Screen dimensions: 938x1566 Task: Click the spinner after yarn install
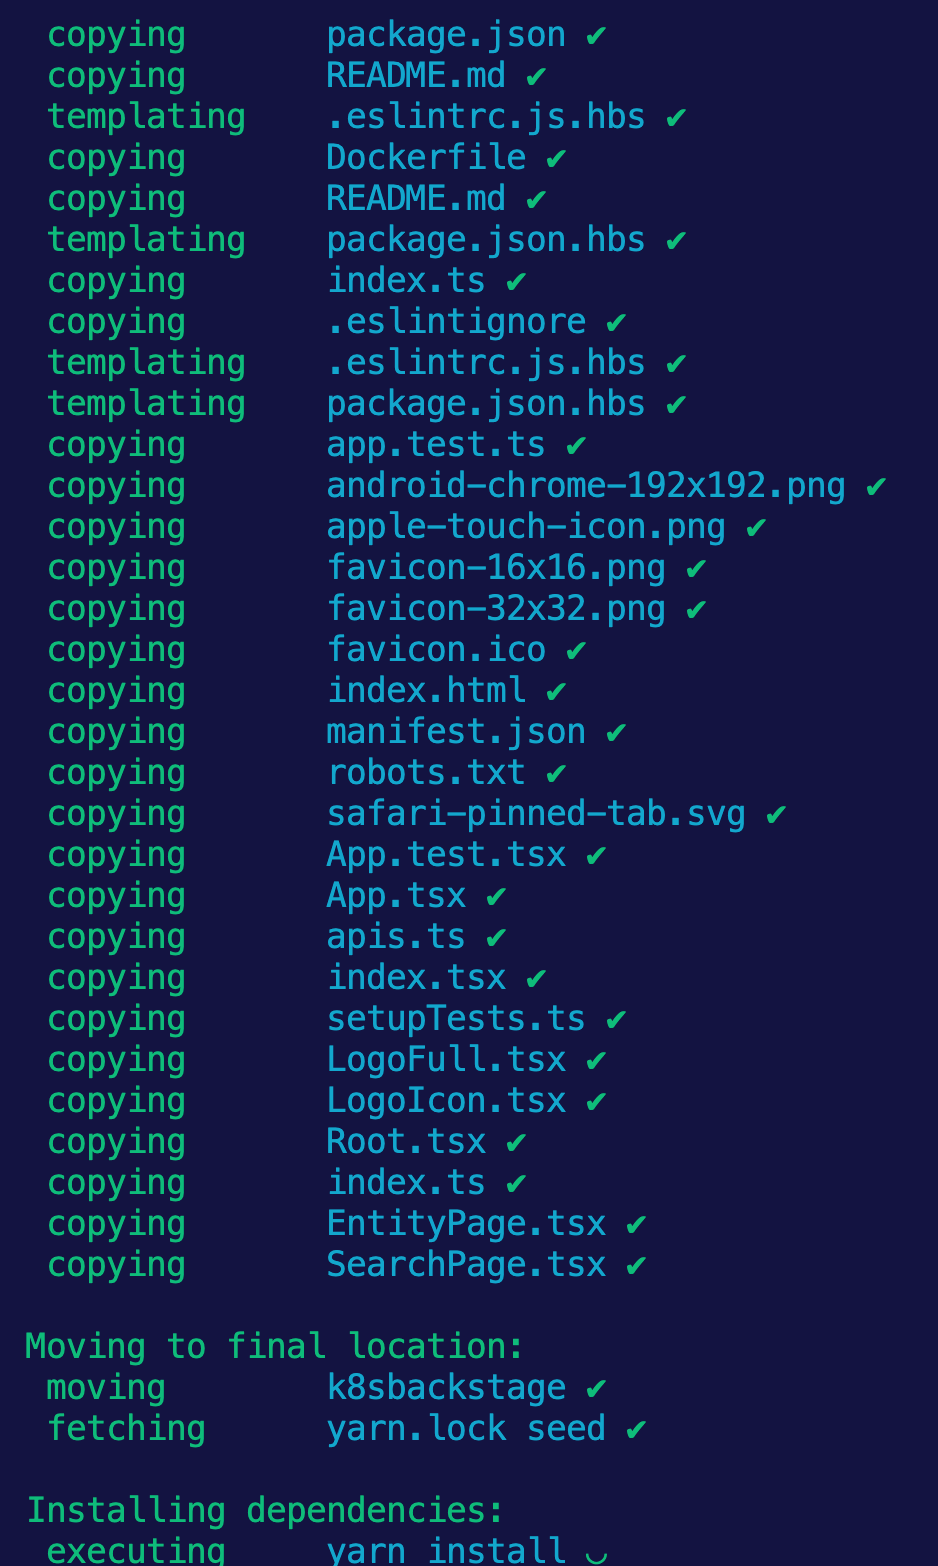coord(596,1553)
